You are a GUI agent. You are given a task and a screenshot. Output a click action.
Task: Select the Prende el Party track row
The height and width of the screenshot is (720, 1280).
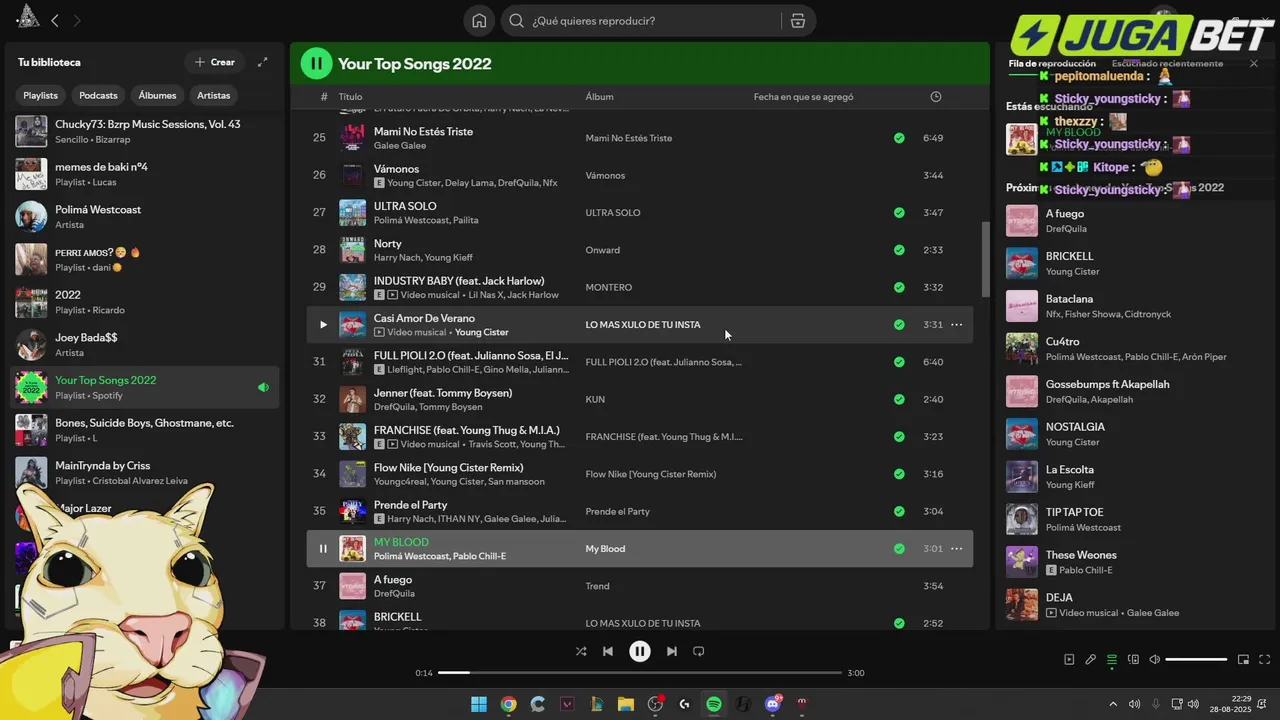click(x=639, y=511)
